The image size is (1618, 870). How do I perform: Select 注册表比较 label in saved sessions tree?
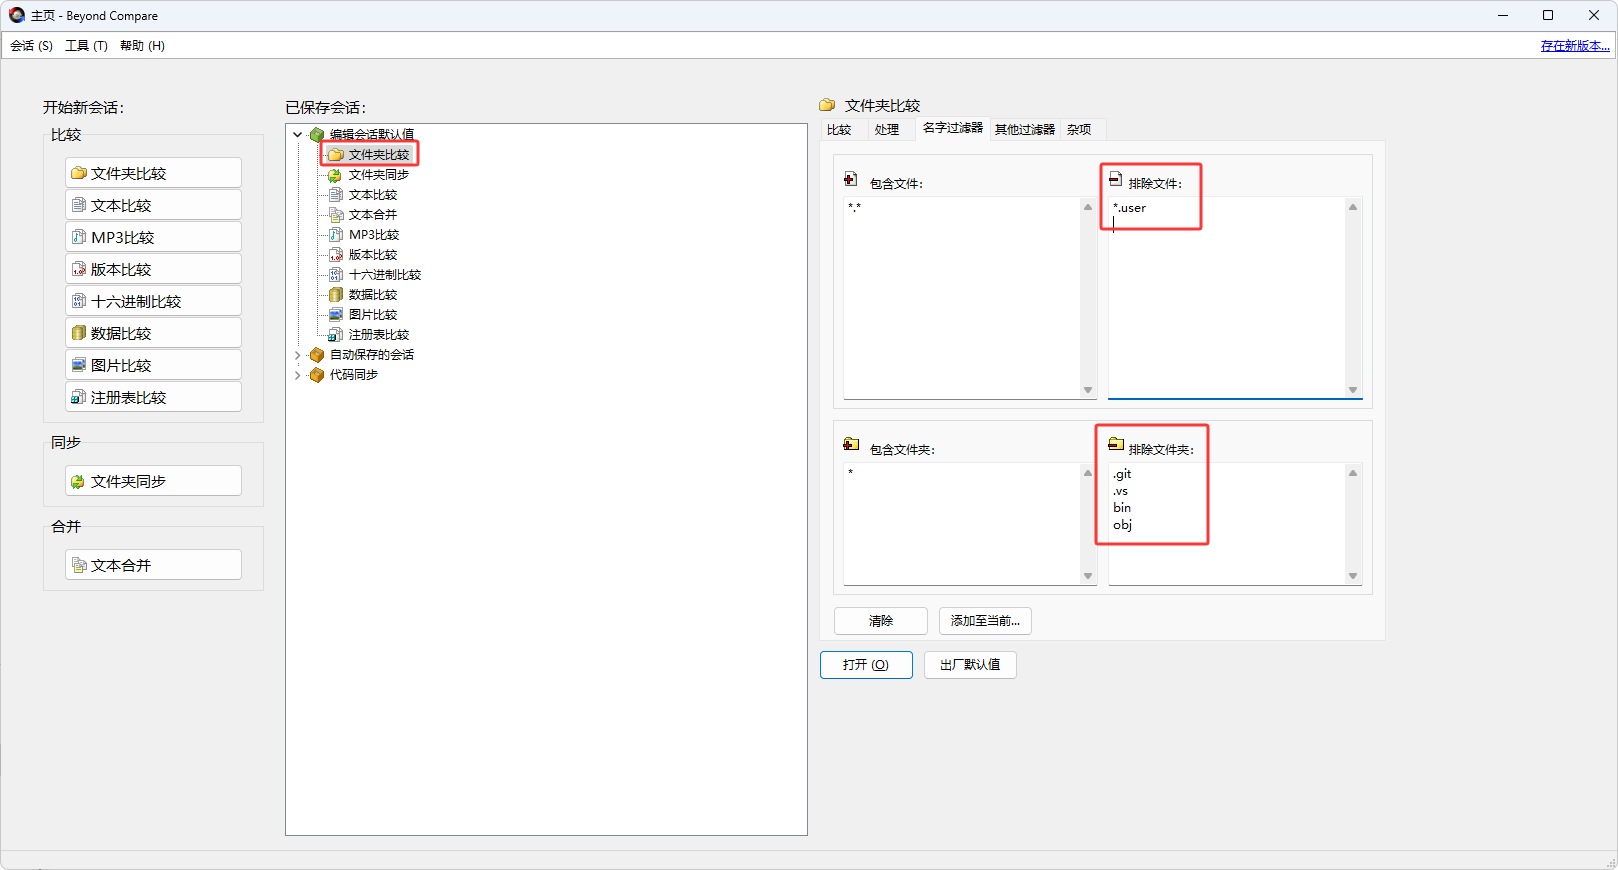(x=379, y=335)
